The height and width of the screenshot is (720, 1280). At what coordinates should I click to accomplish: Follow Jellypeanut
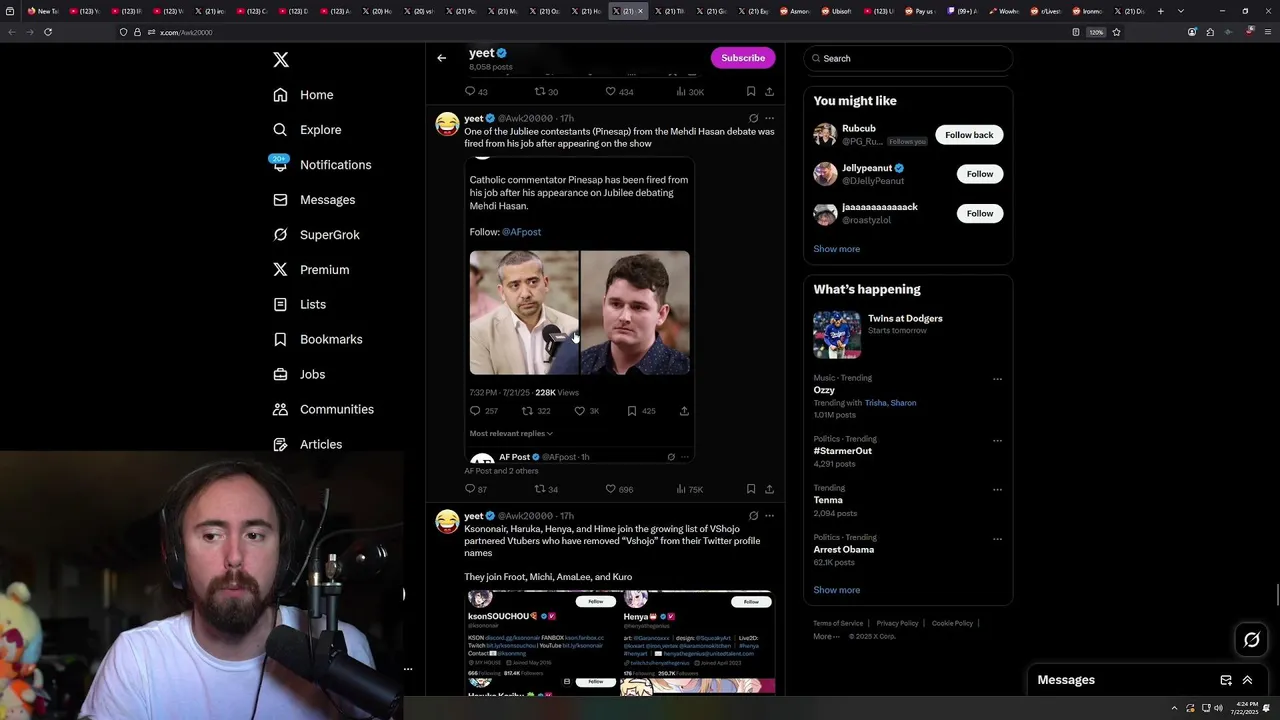tap(980, 174)
